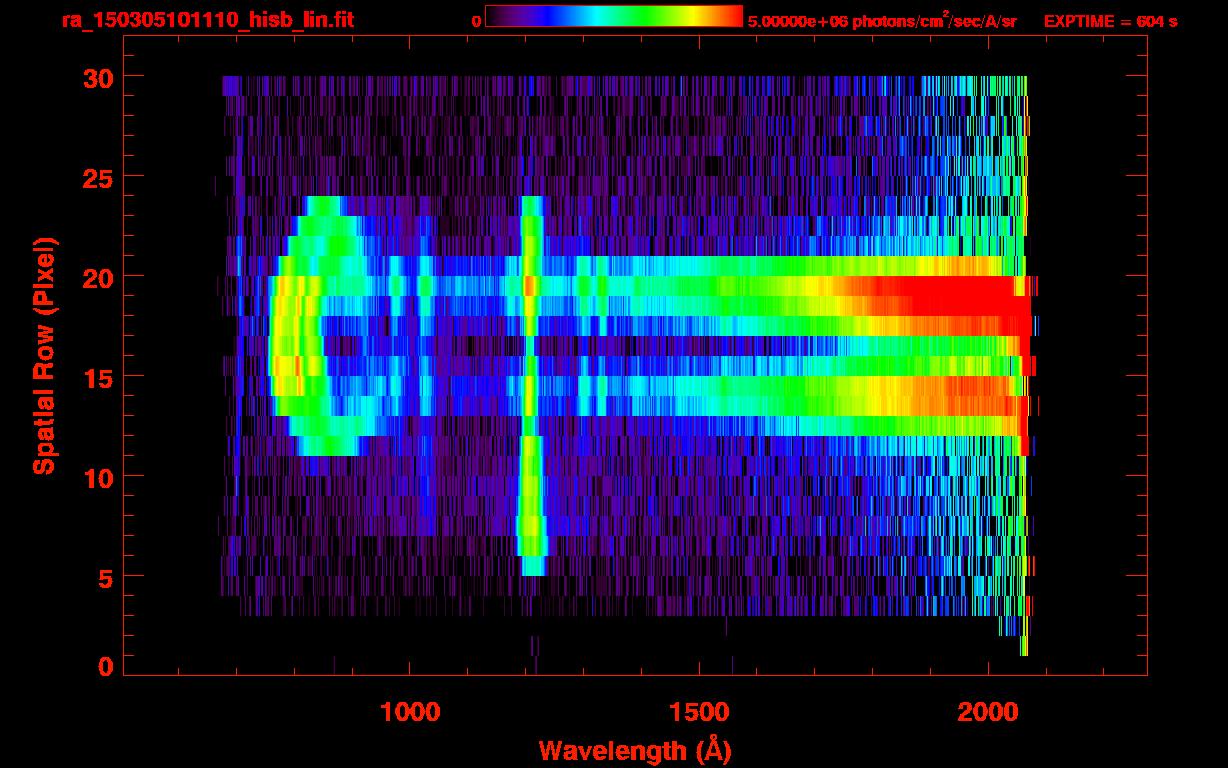Click the y-axis tick label 15
The height and width of the screenshot is (768, 1228).
98,377
